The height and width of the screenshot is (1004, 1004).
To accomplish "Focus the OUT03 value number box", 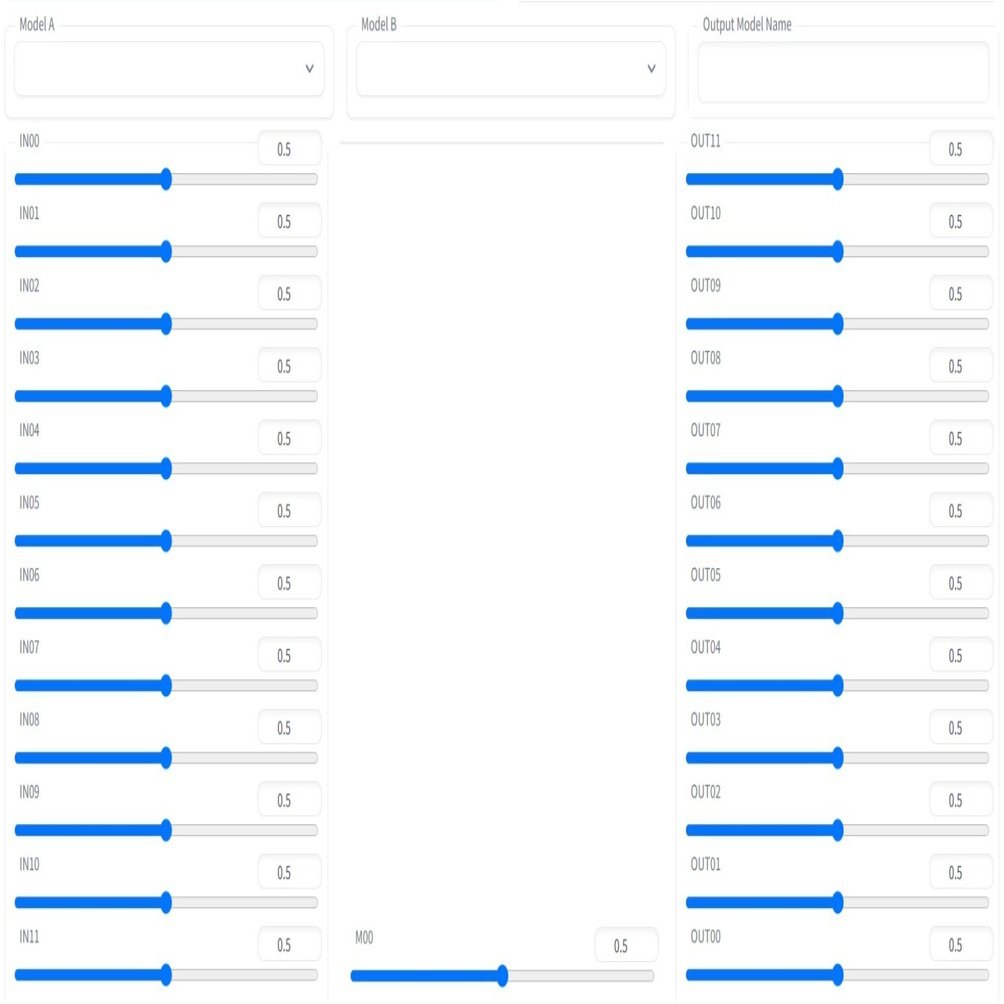I will (961, 728).
